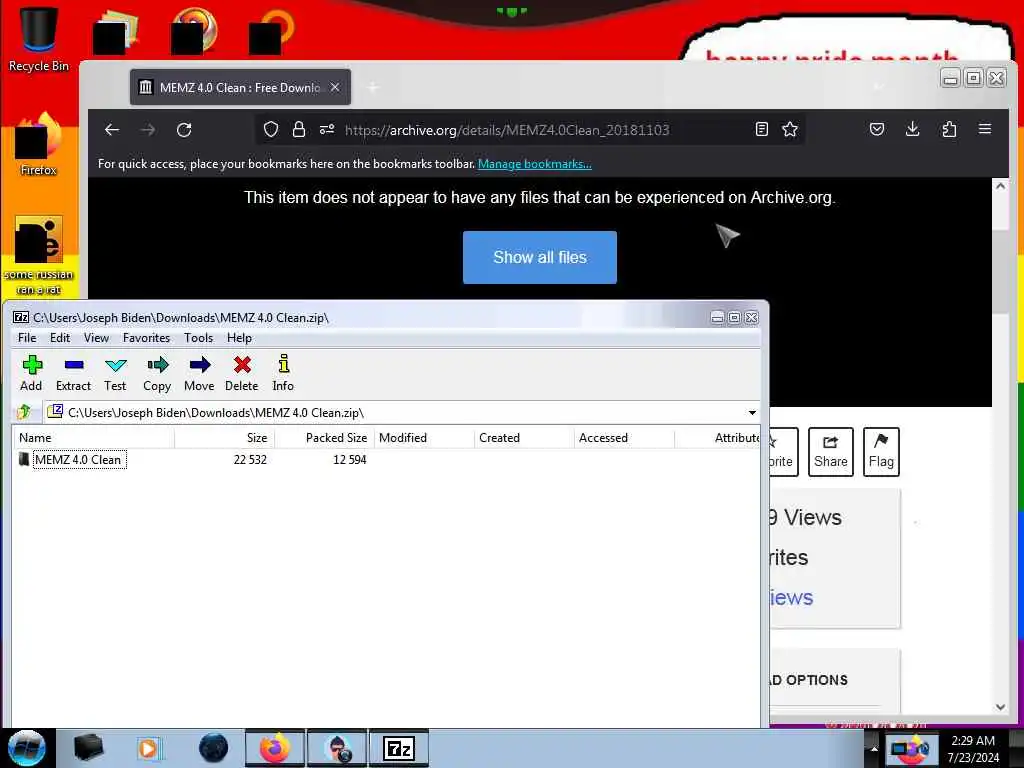The height and width of the screenshot is (768, 1024).
Task: Open archive Info in 7-Zip
Action: [x=283, y=373]
